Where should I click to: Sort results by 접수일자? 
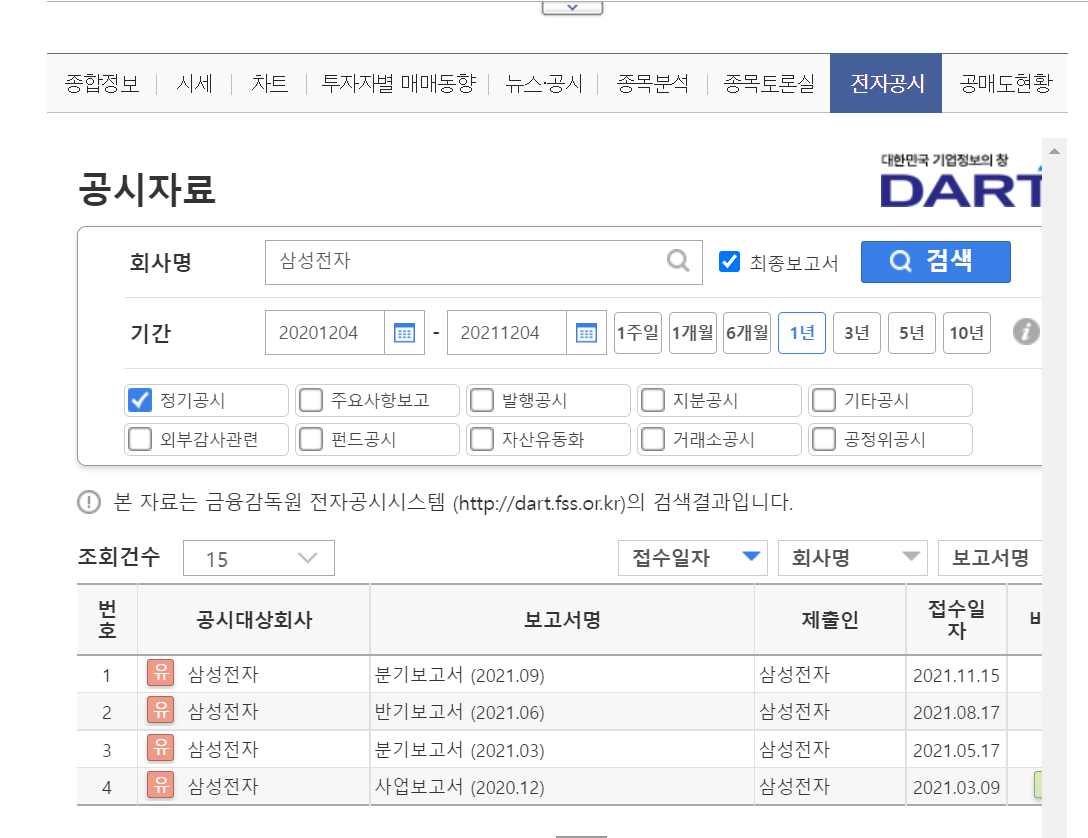point(692,558)
